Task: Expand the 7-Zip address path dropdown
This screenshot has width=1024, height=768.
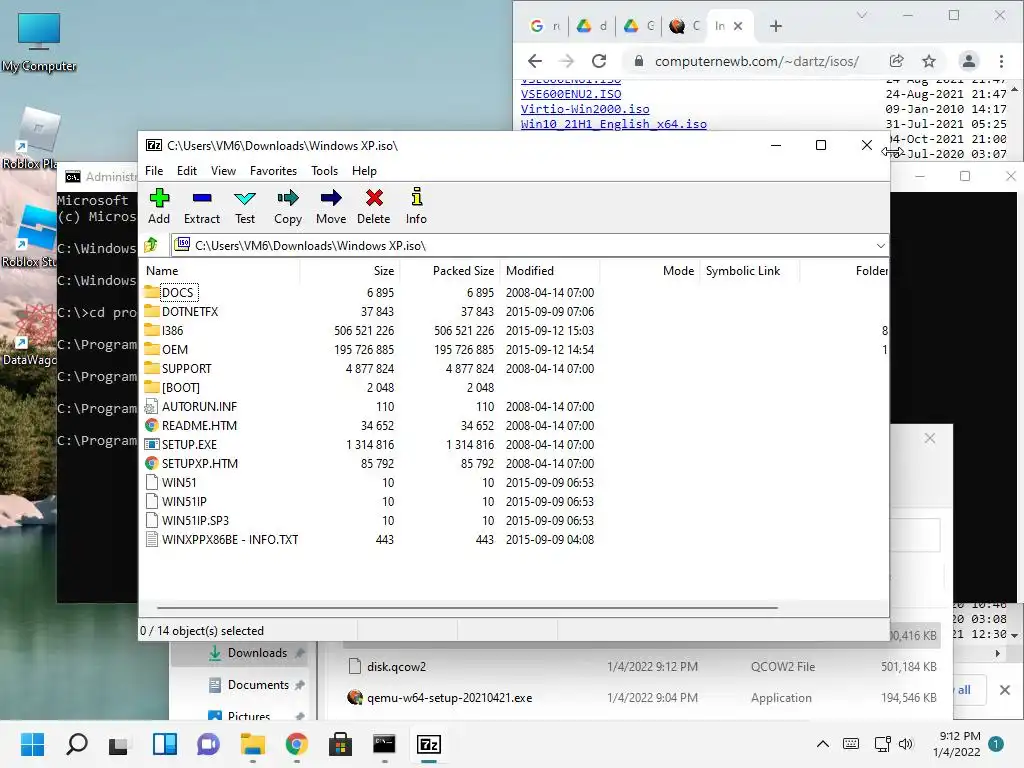Action: coord(880,246)
